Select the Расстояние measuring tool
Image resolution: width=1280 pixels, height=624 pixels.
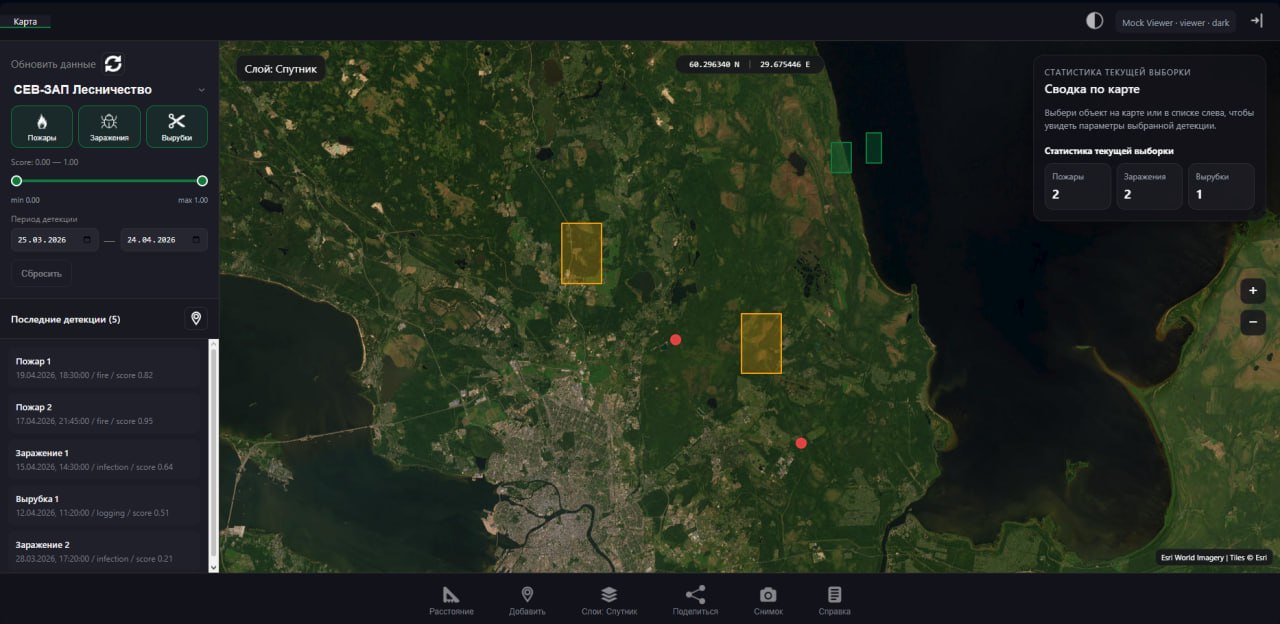click(451, 601)
